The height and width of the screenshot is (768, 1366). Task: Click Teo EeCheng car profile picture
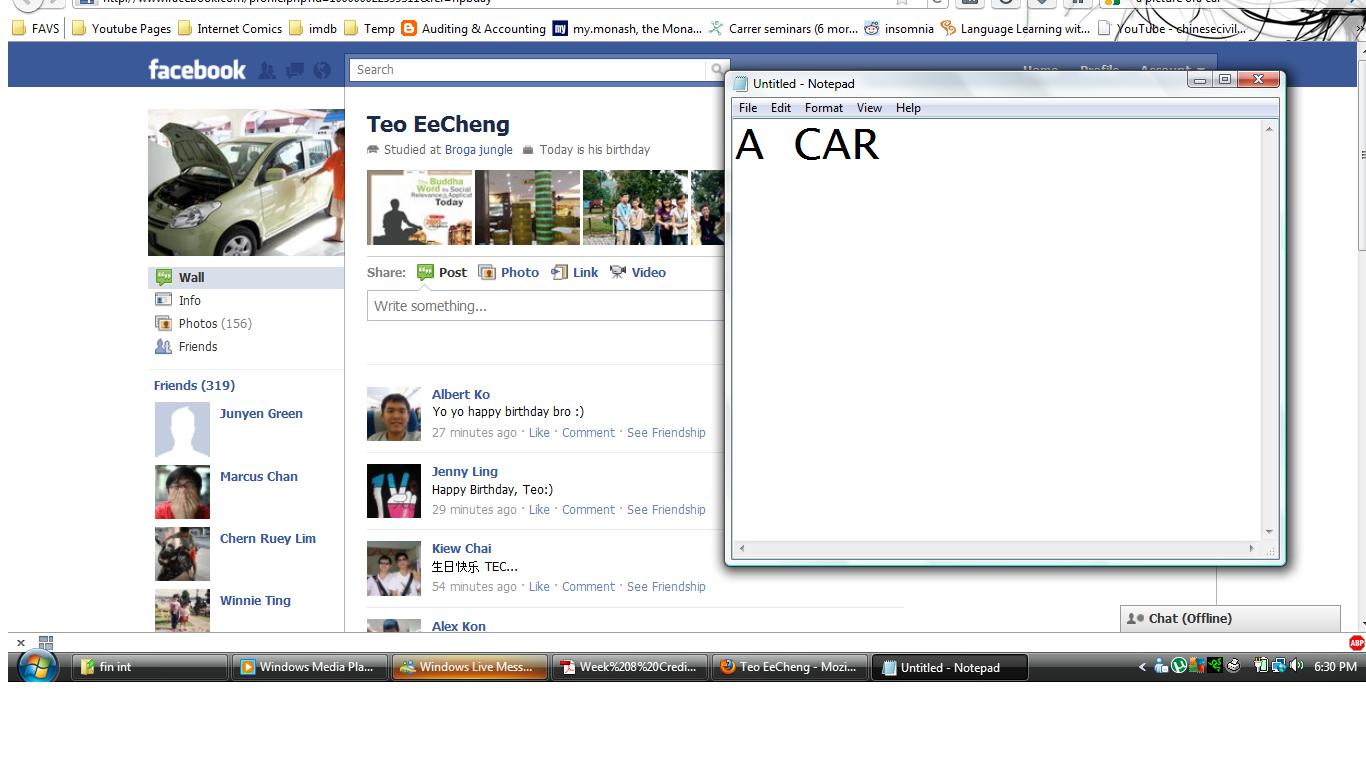(246, 183)
